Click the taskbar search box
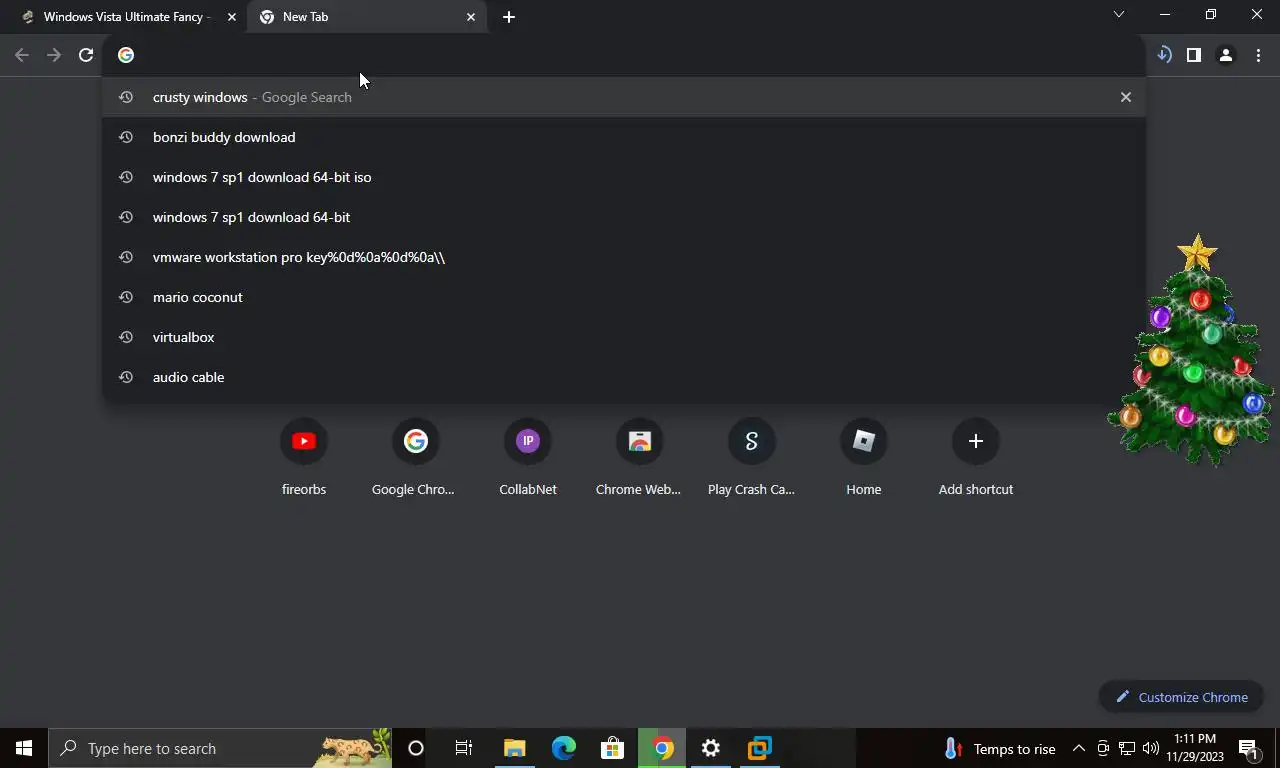 point(220,748)
